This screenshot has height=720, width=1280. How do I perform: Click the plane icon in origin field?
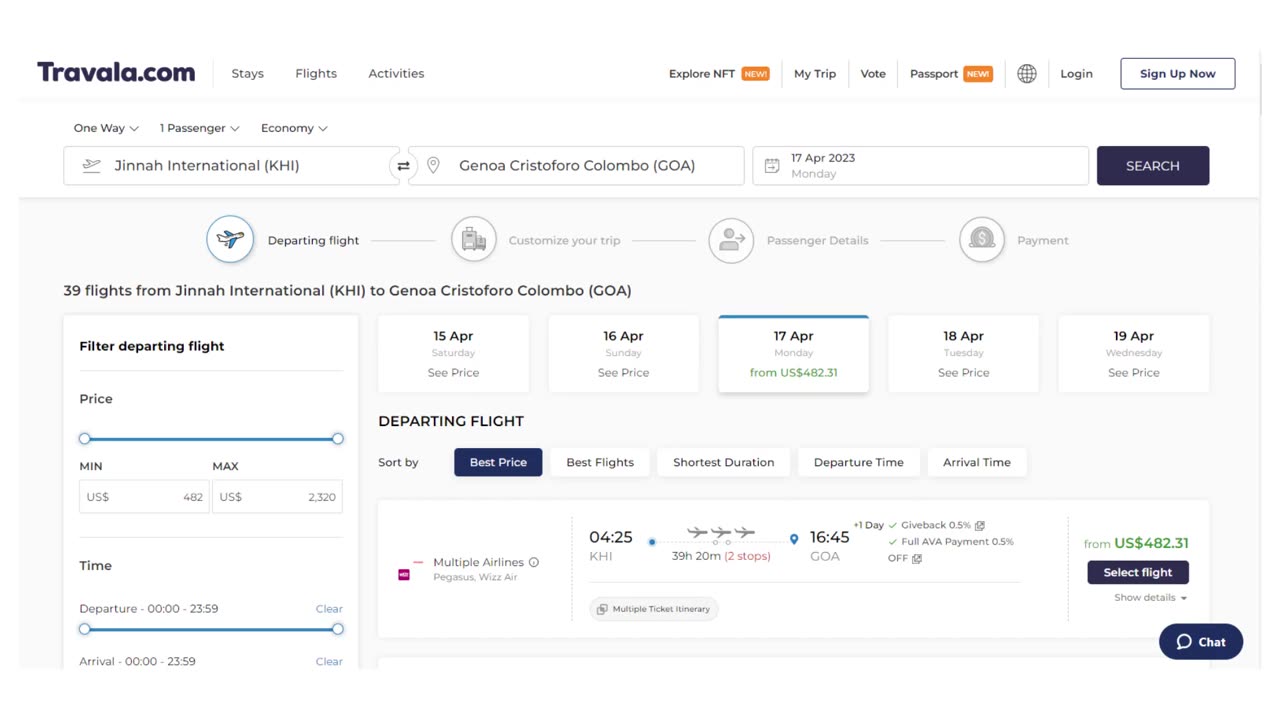coord(92,166)
